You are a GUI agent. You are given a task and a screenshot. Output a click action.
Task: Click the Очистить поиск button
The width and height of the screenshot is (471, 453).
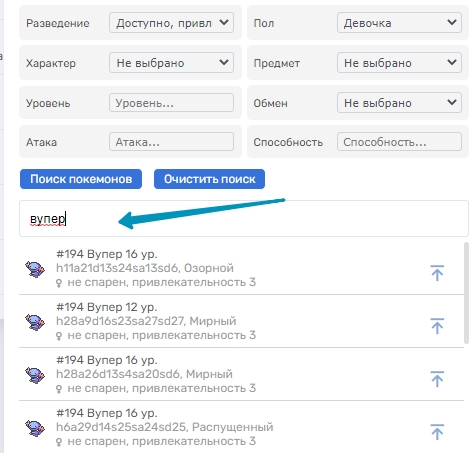point(209,179)
